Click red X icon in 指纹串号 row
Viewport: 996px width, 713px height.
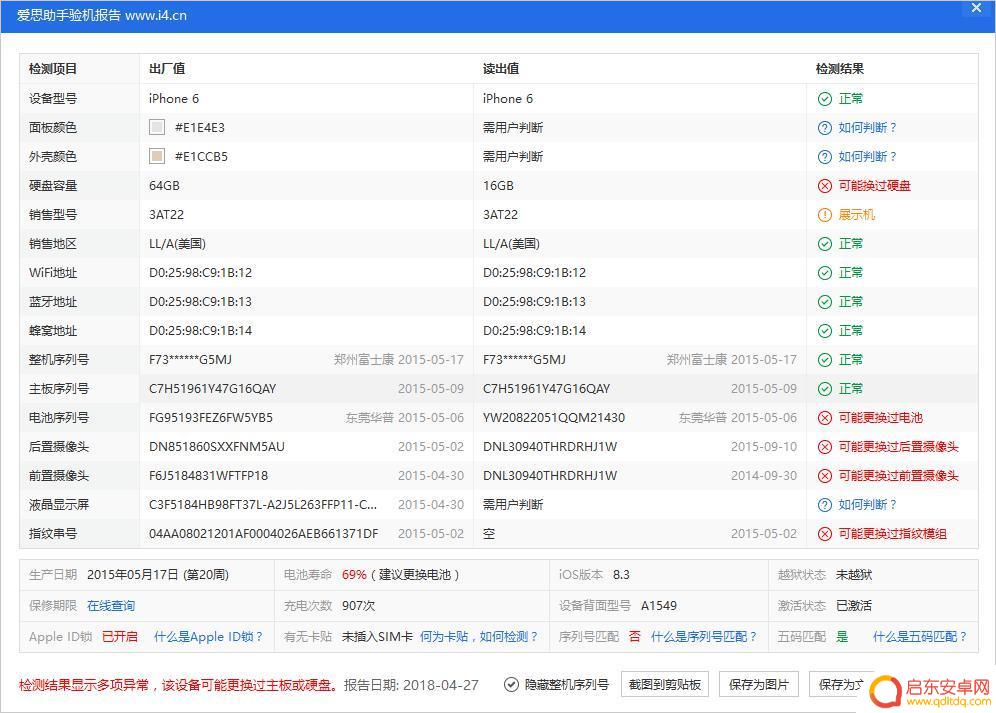coord(824,534)
